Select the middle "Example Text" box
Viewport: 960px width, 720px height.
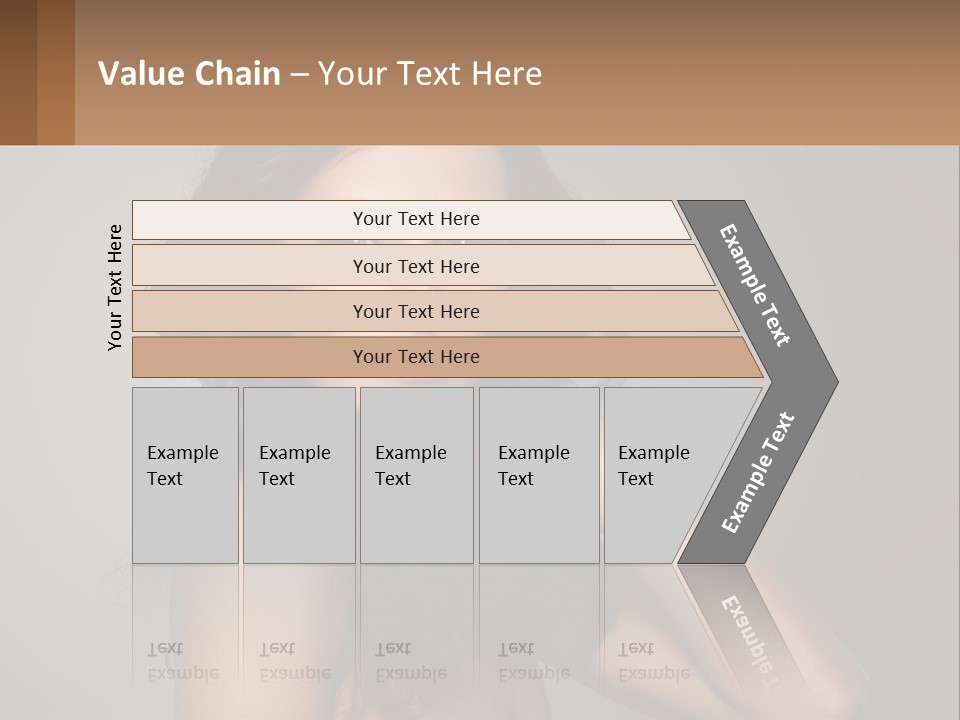(416, 475)
